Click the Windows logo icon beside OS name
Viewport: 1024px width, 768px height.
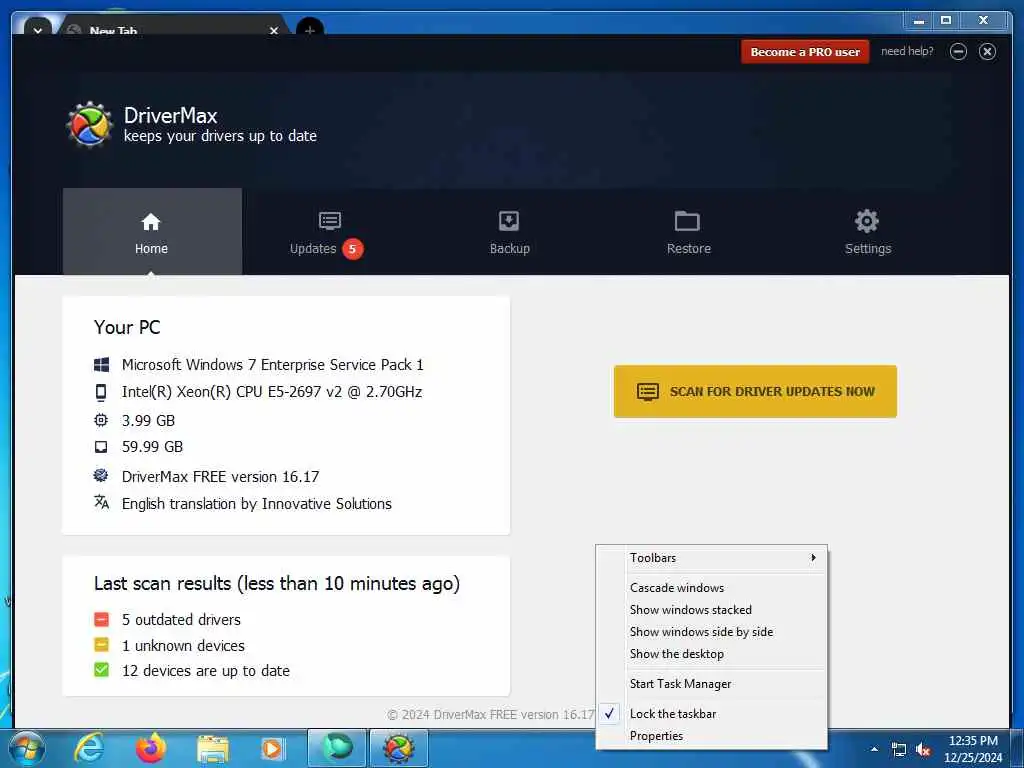[x=101, y=364]
